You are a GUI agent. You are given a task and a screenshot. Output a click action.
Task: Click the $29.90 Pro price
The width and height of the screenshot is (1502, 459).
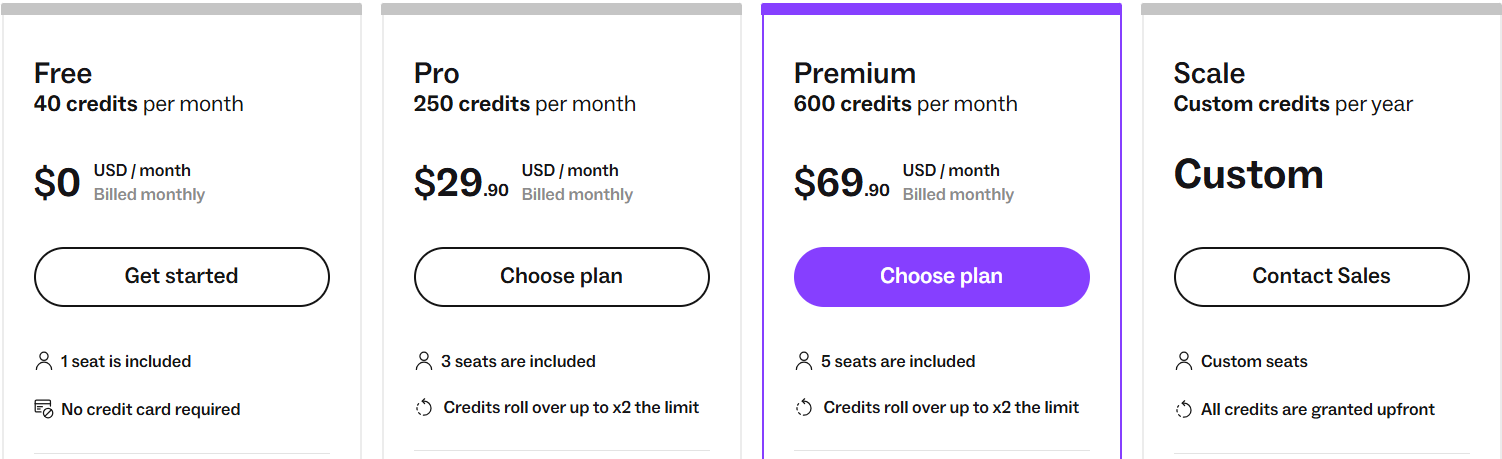tap(461, 183)
